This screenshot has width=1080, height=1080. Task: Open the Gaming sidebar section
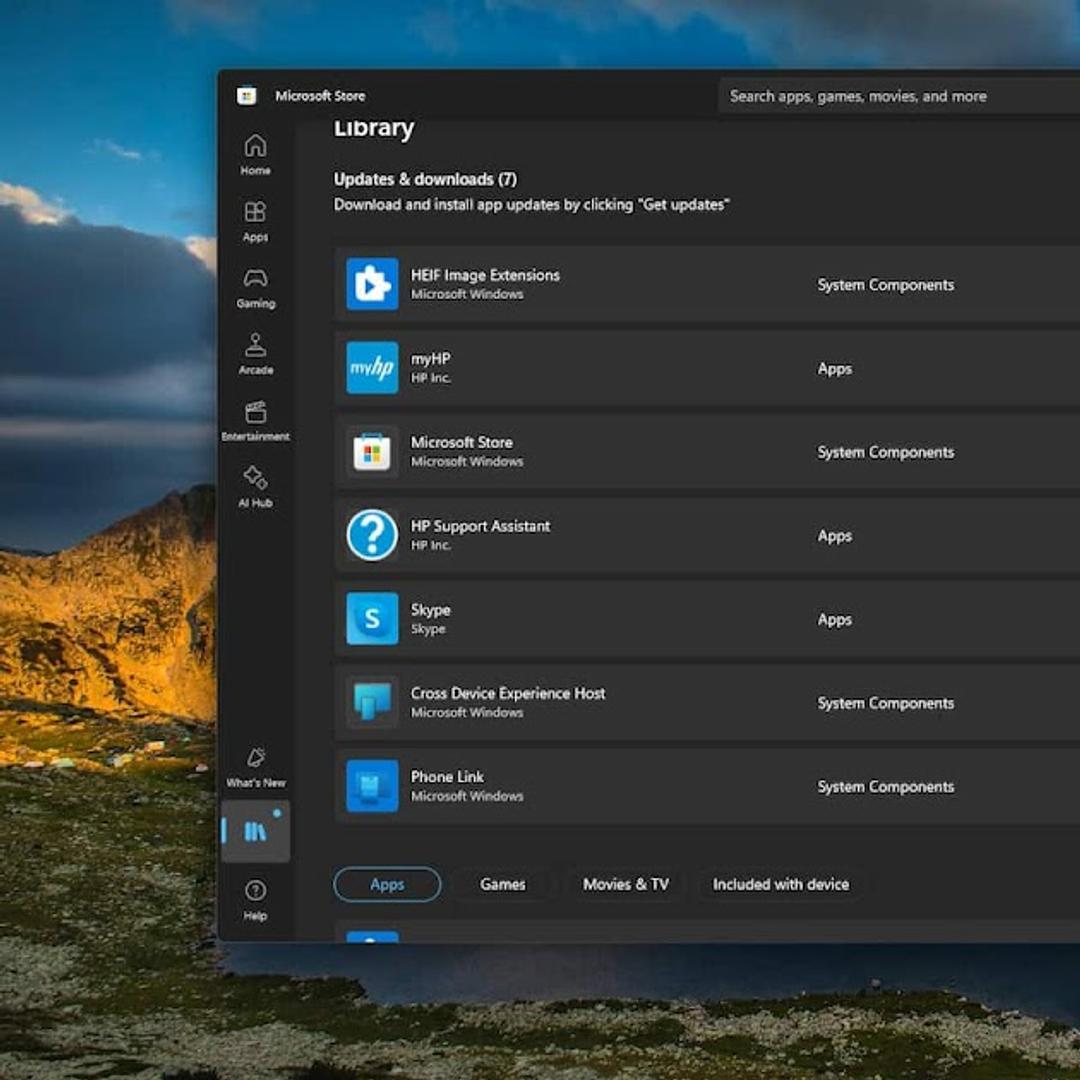coord(255,287)
